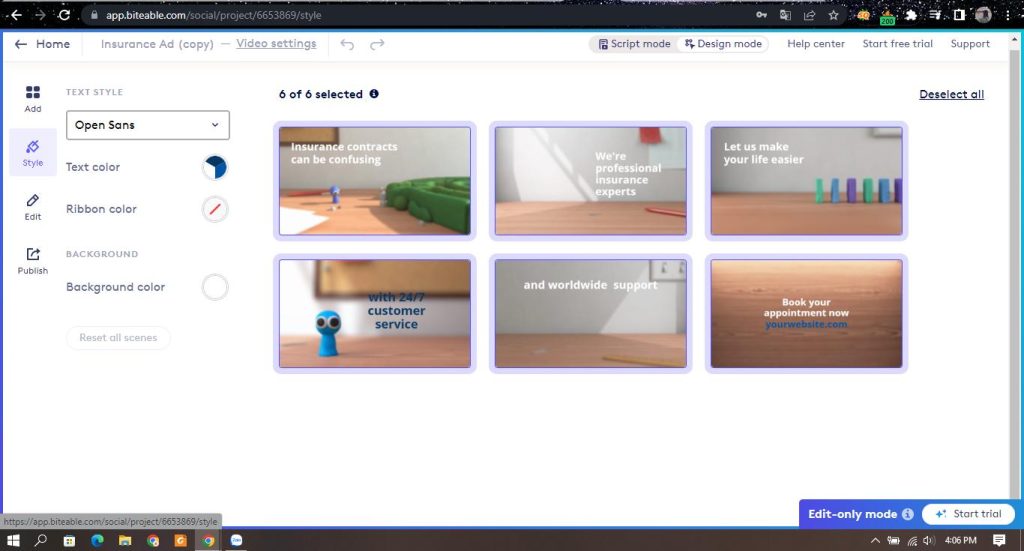Click the extension with green 200 badge
The height and width of the screenshot is (551, 1024).
tap(888, 16)
